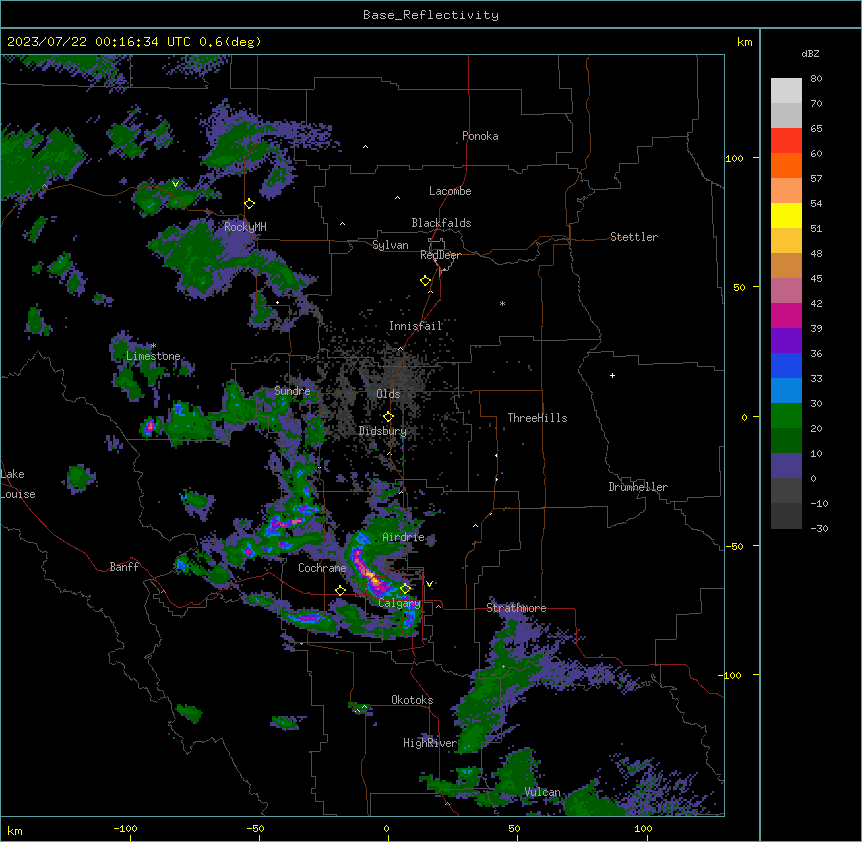This screenshot has height=842, width=862.
Task: Click the RockyMH label
Action: point(245,226)
